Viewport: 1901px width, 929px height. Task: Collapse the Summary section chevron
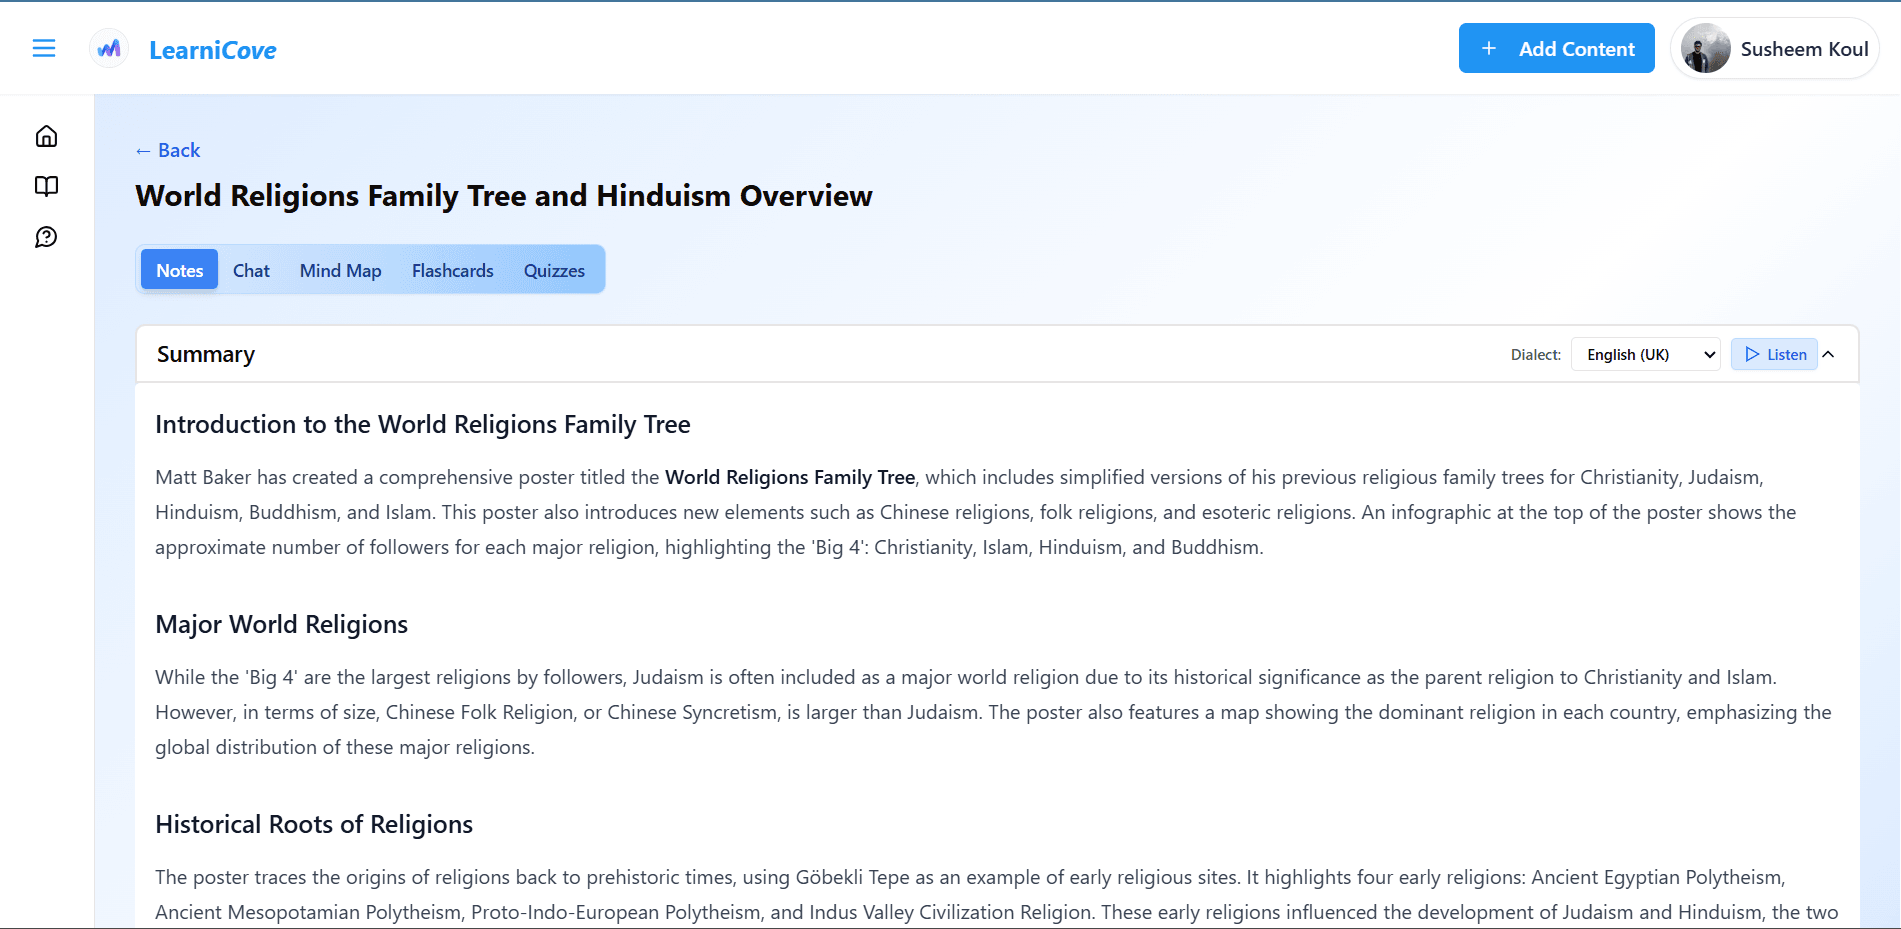pos(1828,354)
